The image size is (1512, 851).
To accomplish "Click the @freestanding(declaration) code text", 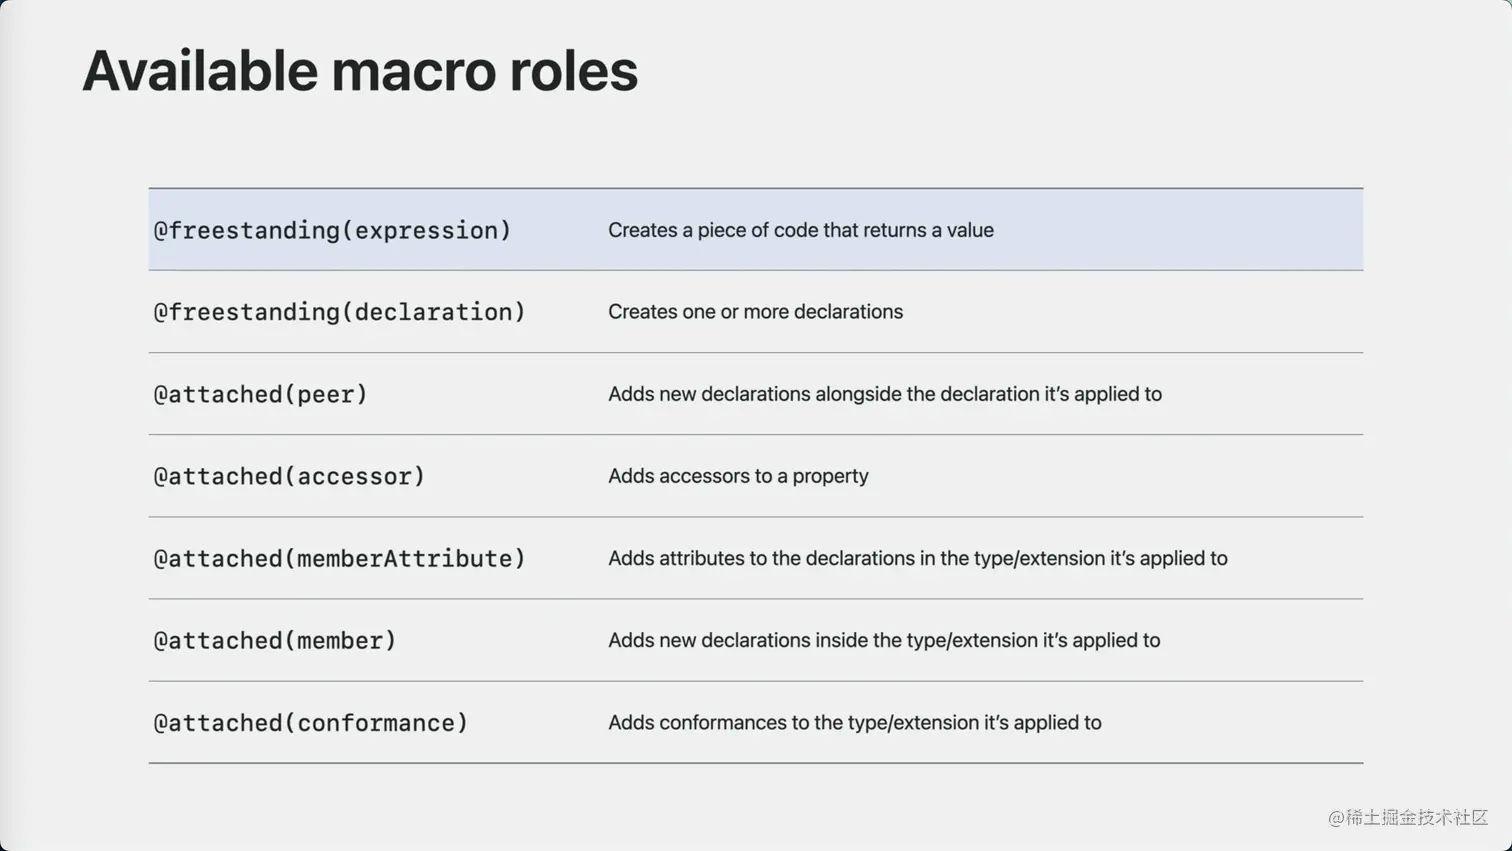I will tap(339, 312).
